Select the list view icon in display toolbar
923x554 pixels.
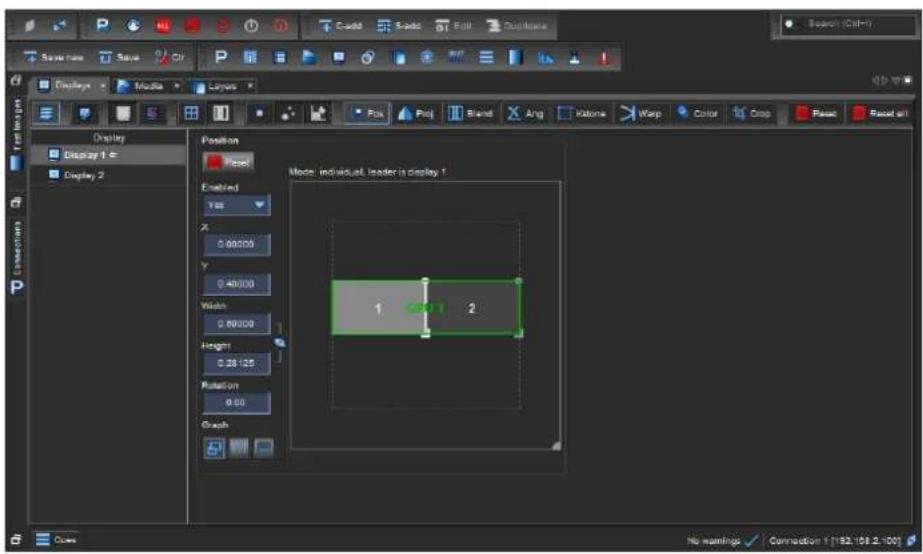coord(46,113)
